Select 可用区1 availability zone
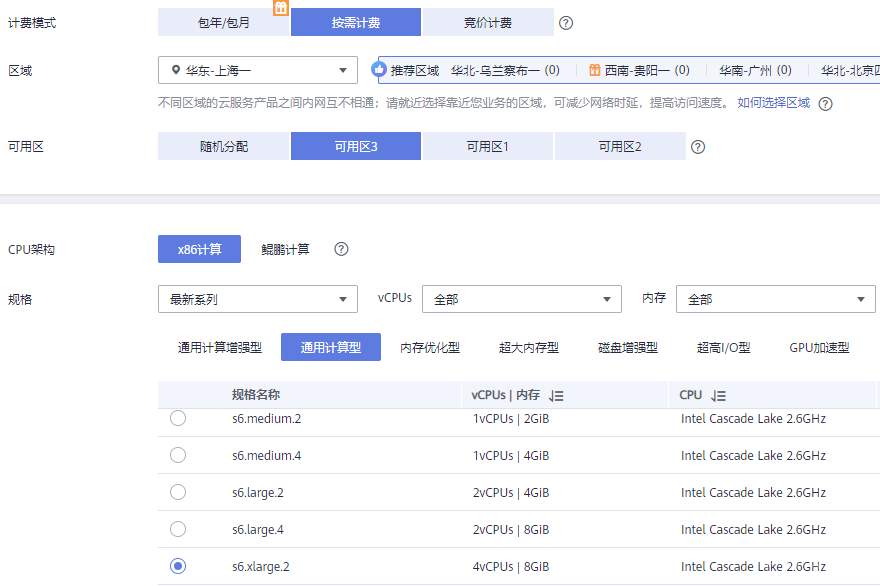This screenshot has width=880, height=586. 488,146
